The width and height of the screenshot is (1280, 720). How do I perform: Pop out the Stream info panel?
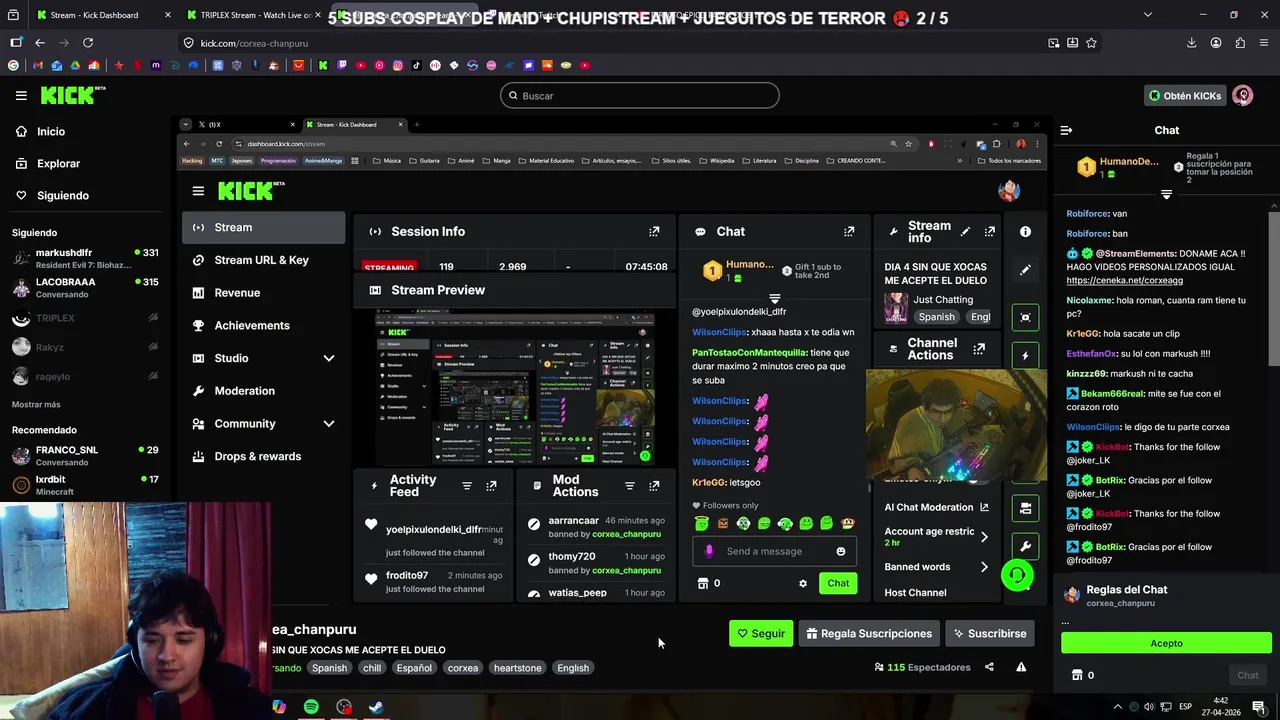[x=989, y=231]
